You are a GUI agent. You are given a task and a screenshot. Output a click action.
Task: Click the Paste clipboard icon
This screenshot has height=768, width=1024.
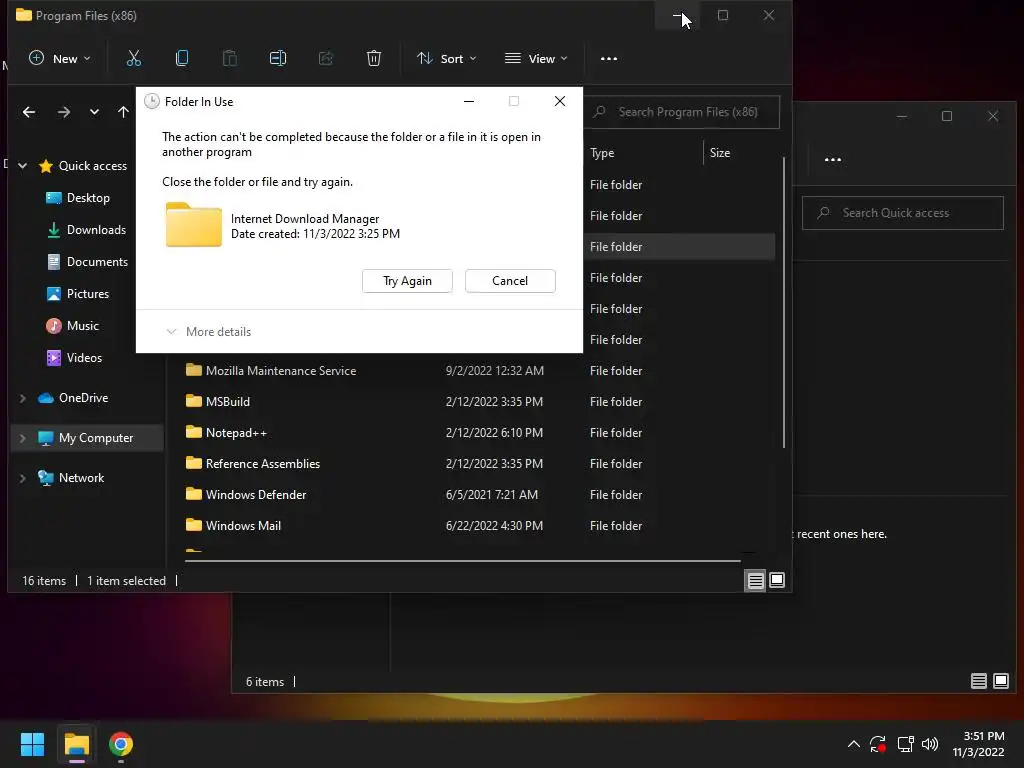click(x=230, y=58)
